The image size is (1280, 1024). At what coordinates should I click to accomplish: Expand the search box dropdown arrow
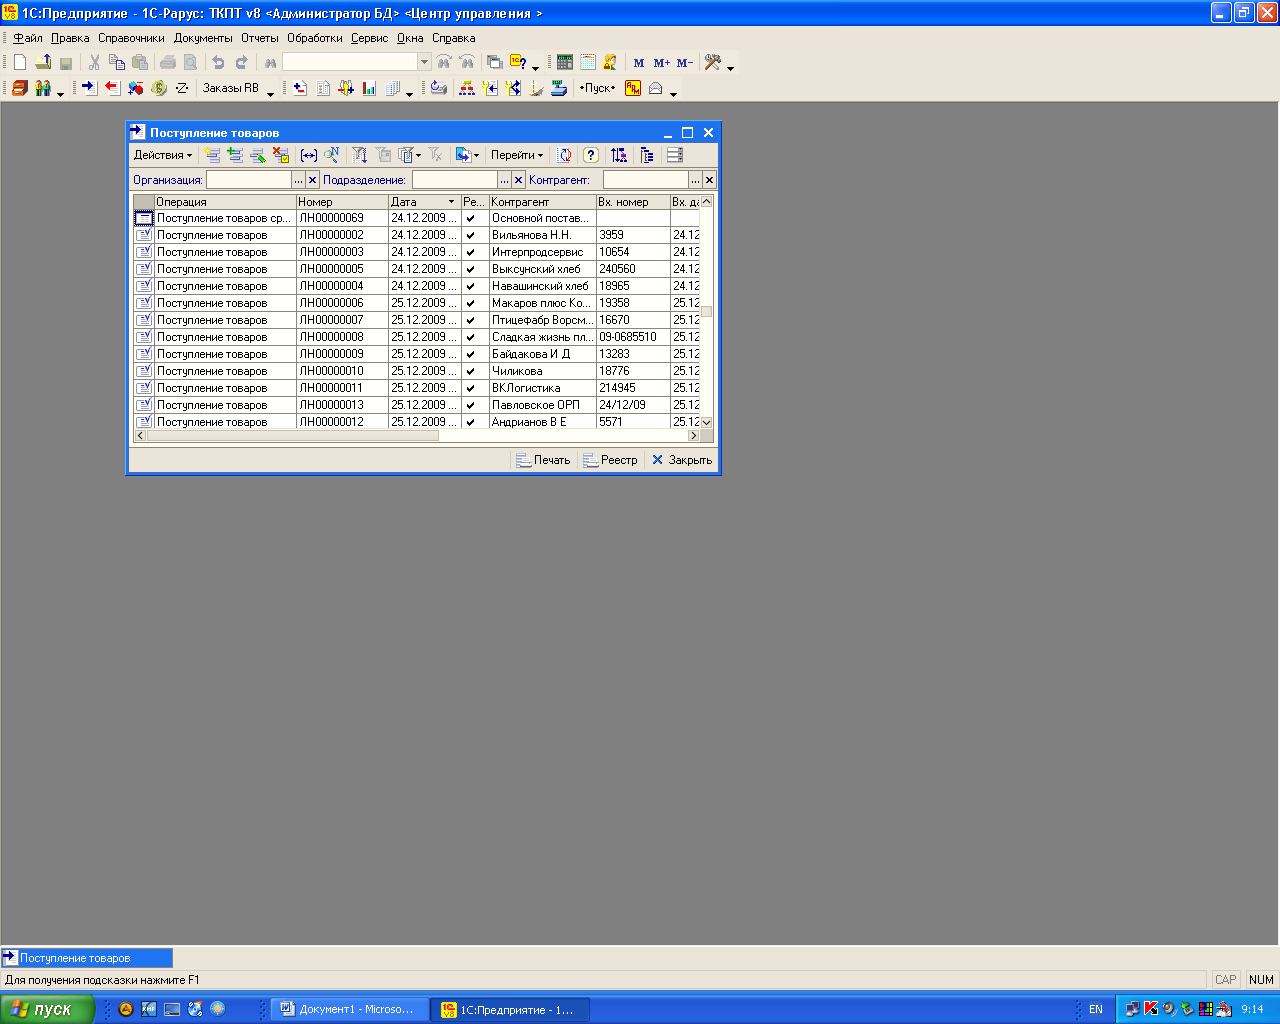click(x=424, y=62)
